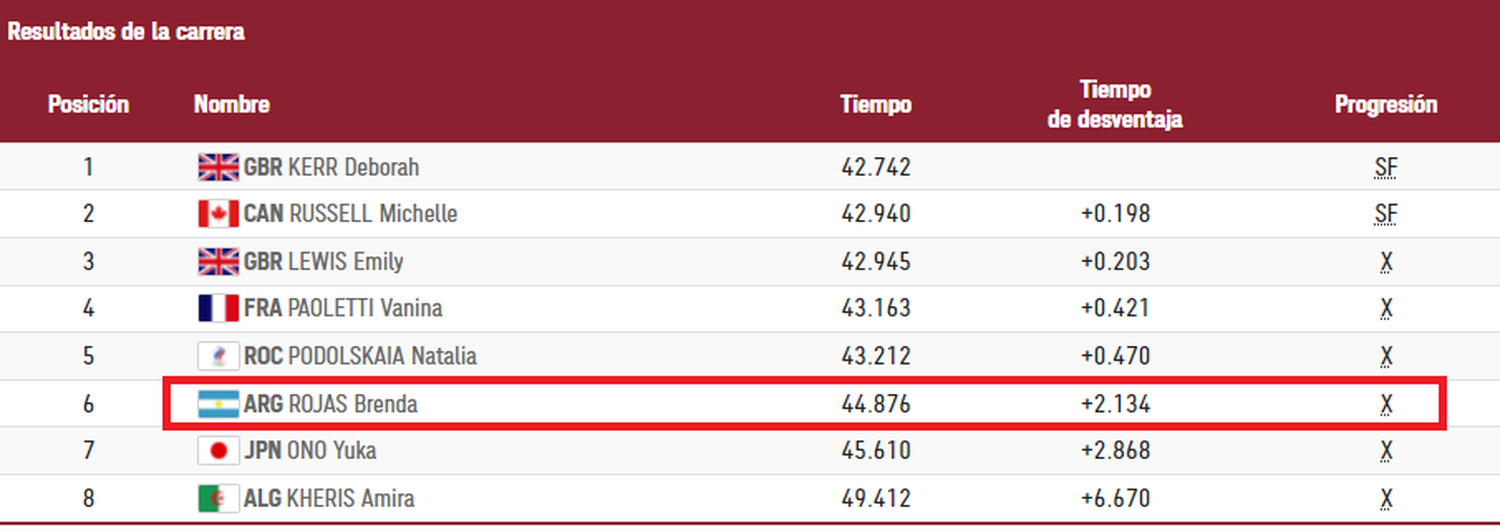Select the SF progression mark for RUSSELL
The width and height of the screenshot is (1500, 530).
point(1385,214)
